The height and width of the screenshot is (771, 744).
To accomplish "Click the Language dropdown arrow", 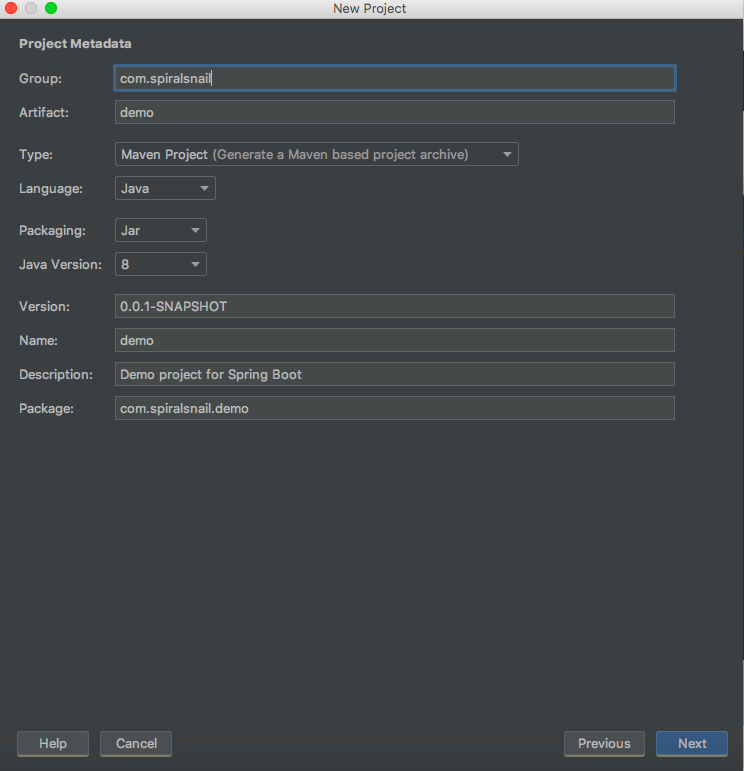I will (204, 188).
